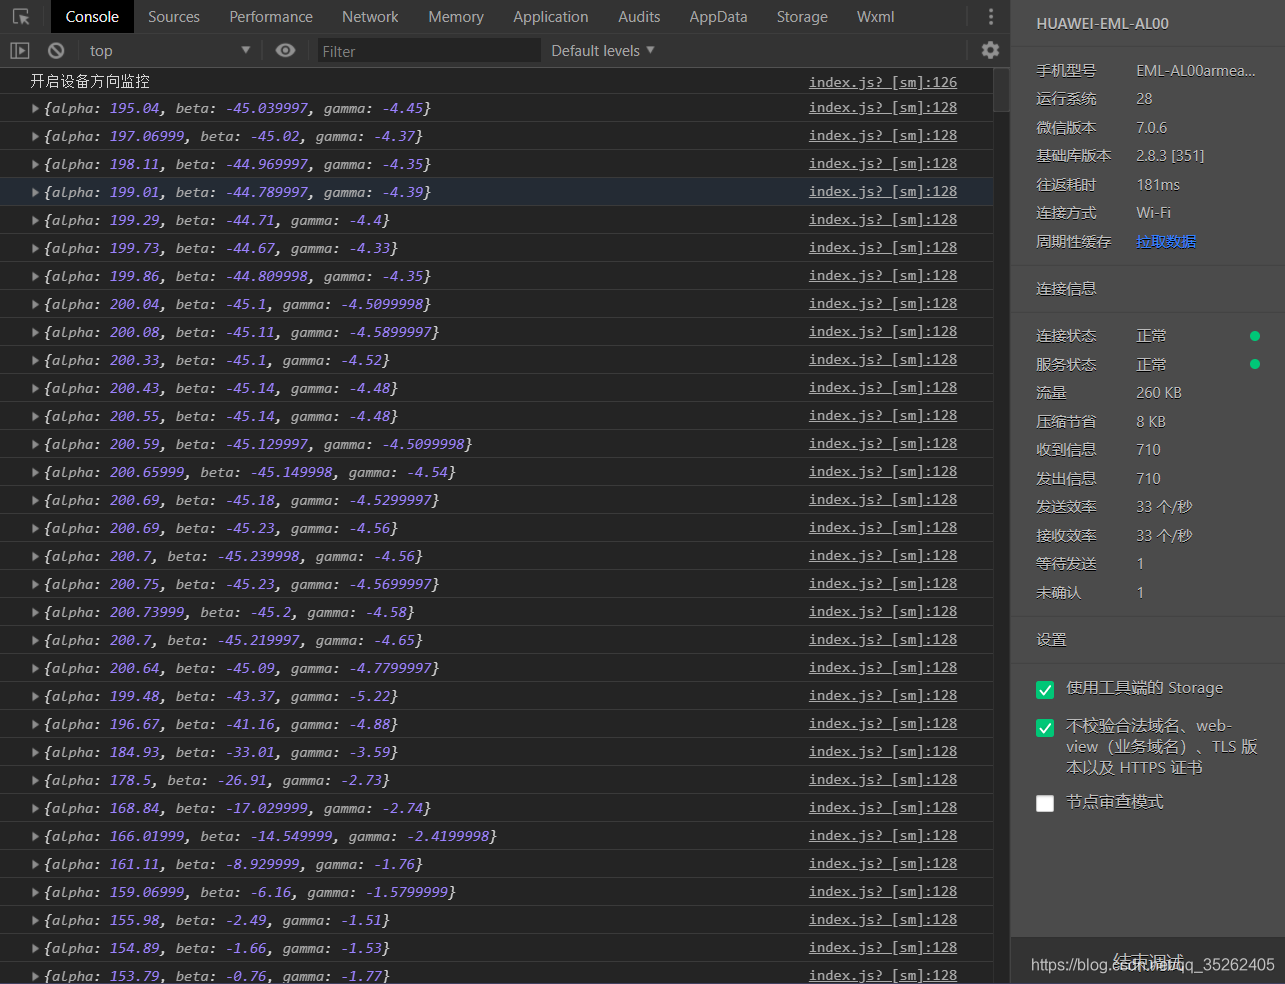
Task: Select the 2.8.3 [351] library version
Action: coord(1170,155)
